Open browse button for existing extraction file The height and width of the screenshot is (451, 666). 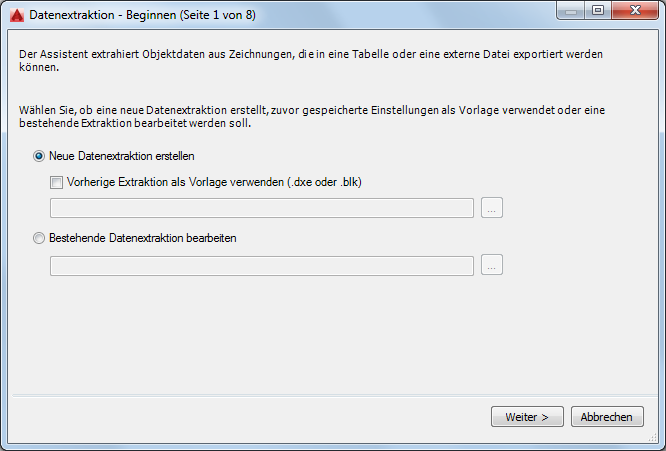coord(492,265)
